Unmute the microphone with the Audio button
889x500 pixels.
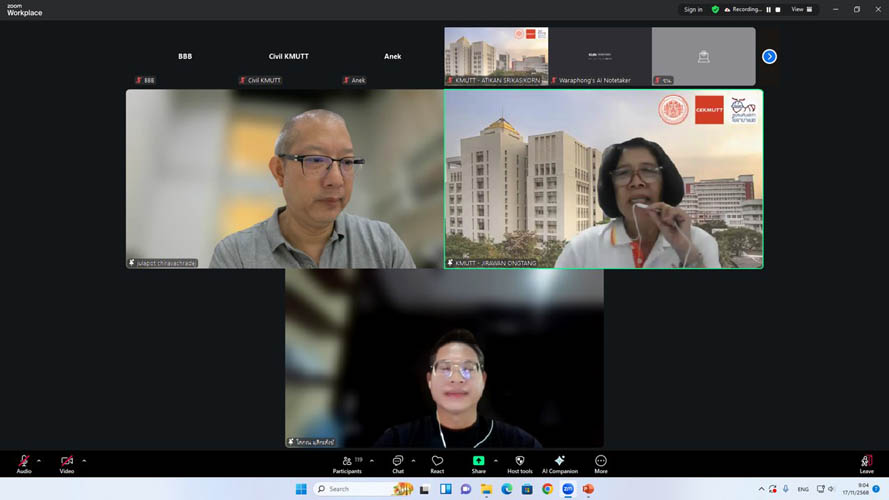coord(23,463)
